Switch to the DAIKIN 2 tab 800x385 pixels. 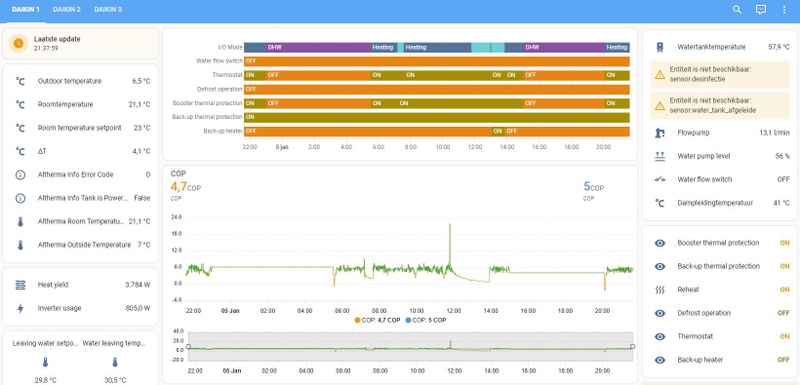[x=67, y=10]
